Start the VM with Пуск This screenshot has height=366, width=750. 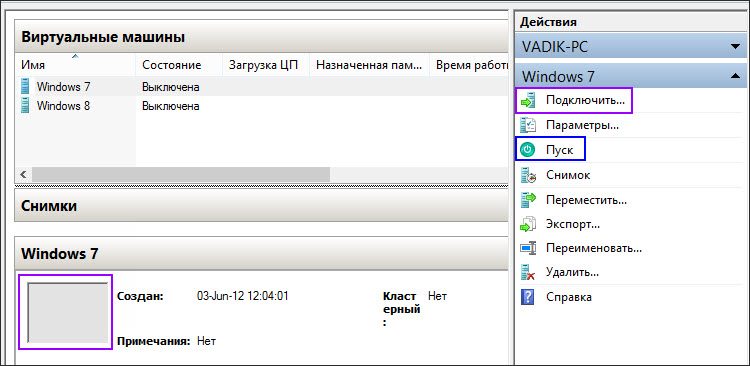pos(559,150)
